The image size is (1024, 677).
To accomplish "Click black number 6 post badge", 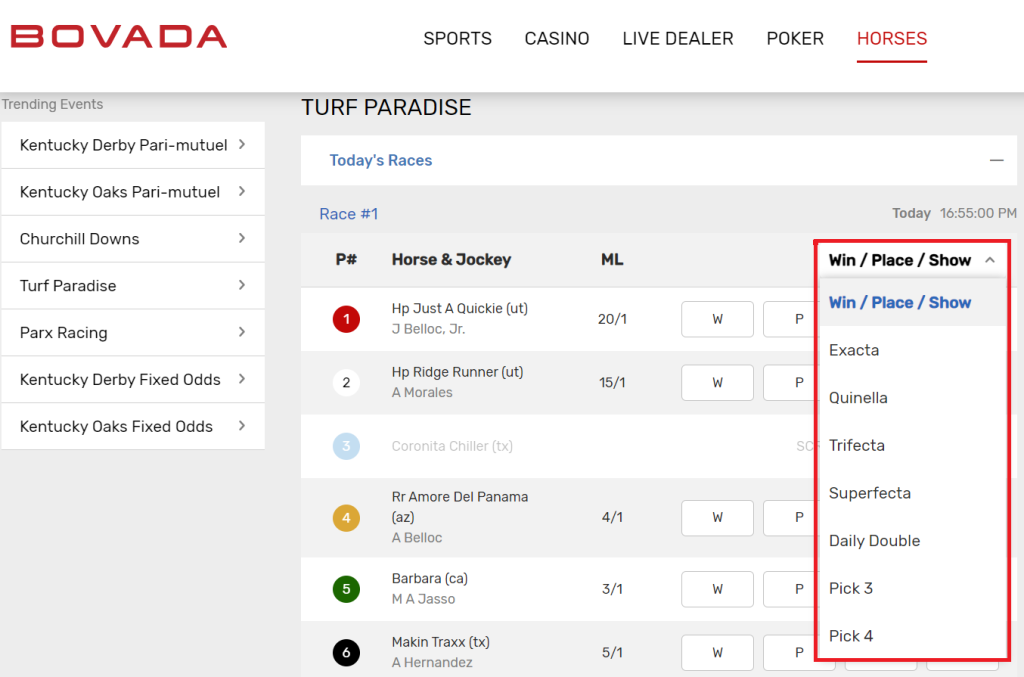I will pyautogui.click(x=346, y=652).
